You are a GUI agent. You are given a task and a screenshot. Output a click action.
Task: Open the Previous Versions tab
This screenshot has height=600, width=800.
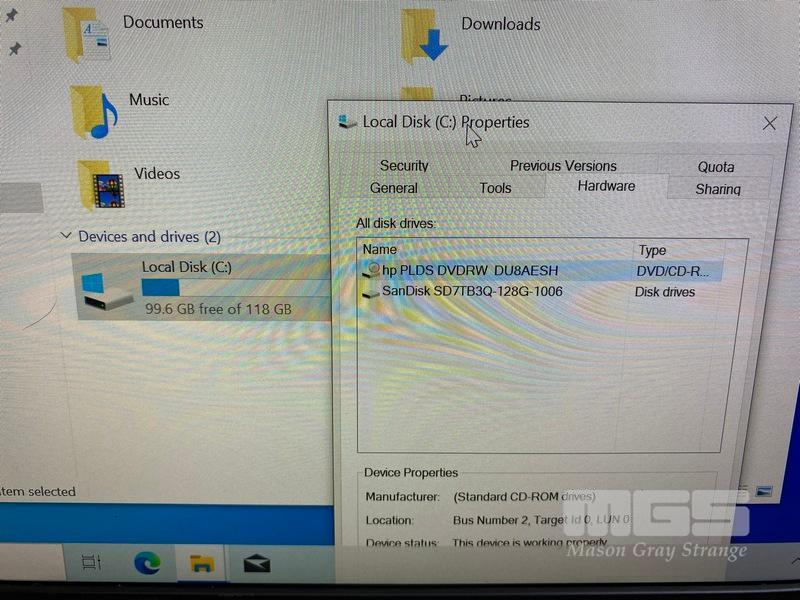(x=563, y=166)
